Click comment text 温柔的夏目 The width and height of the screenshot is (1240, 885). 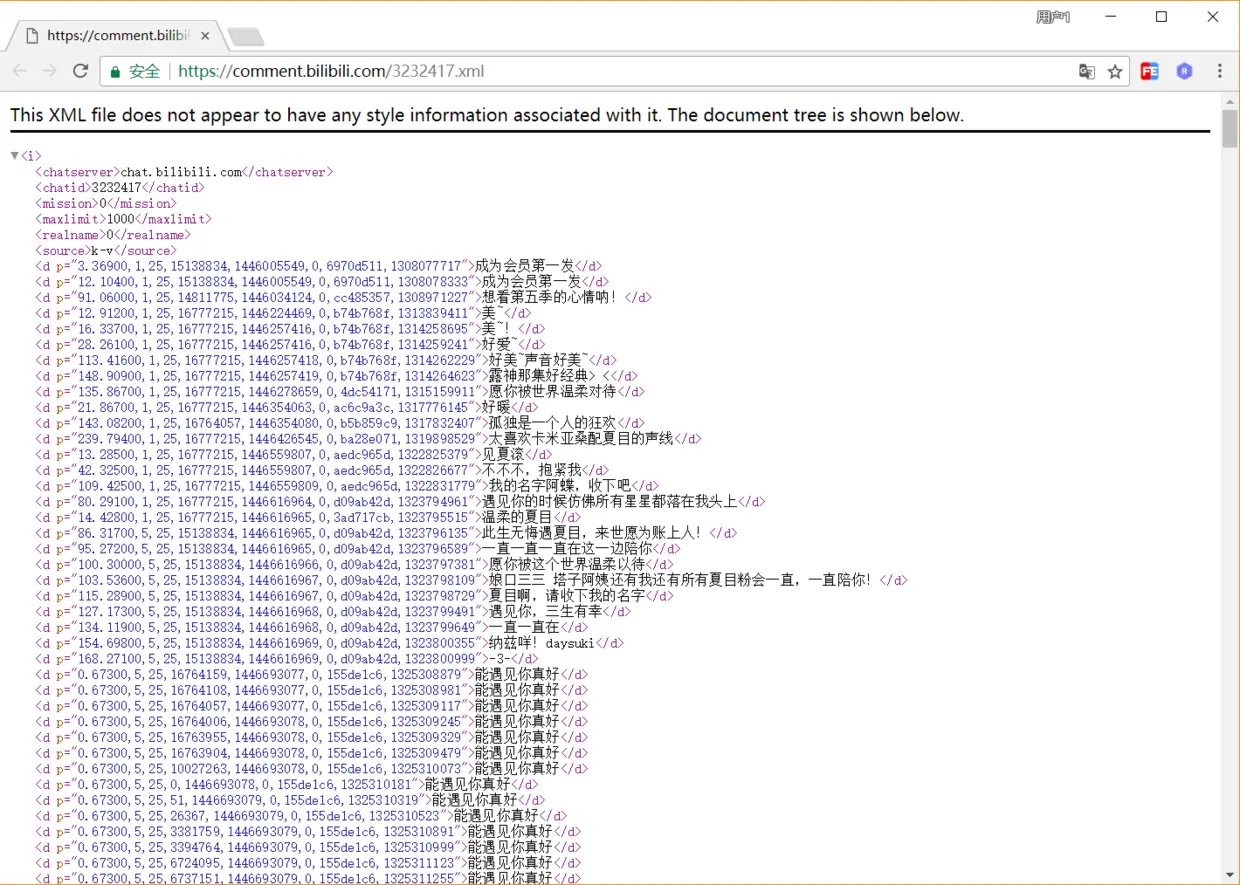[x=517, y=517]
